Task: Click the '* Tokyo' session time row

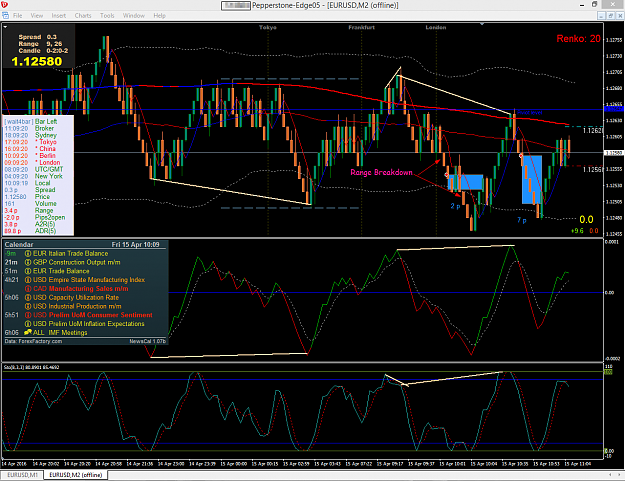Action: [30, 142]
